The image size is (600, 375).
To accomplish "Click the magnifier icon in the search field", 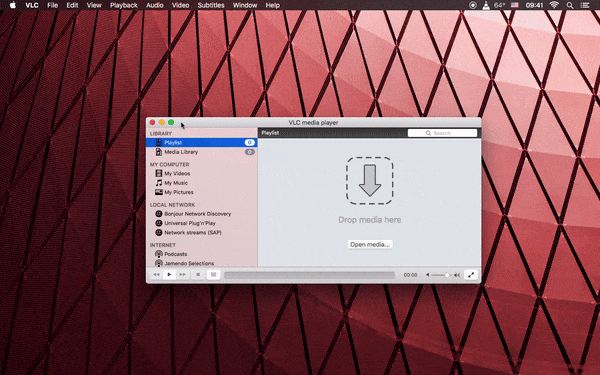I will (428, 133).
